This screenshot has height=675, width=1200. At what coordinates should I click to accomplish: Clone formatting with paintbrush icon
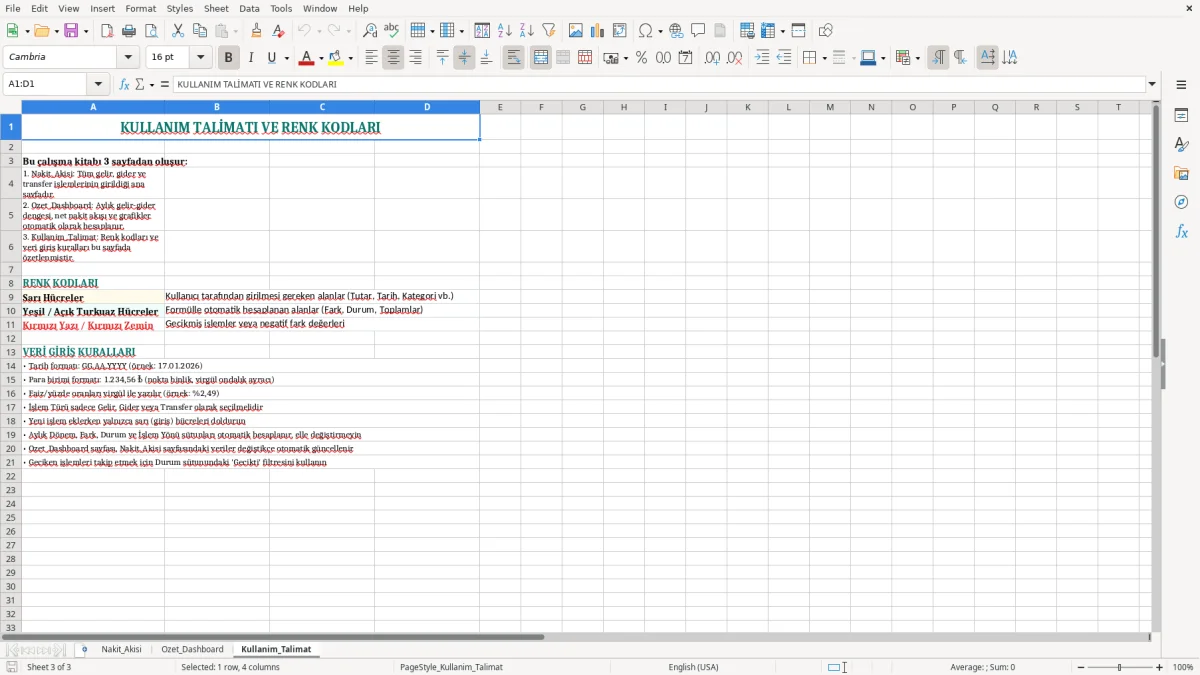(257, 31)
